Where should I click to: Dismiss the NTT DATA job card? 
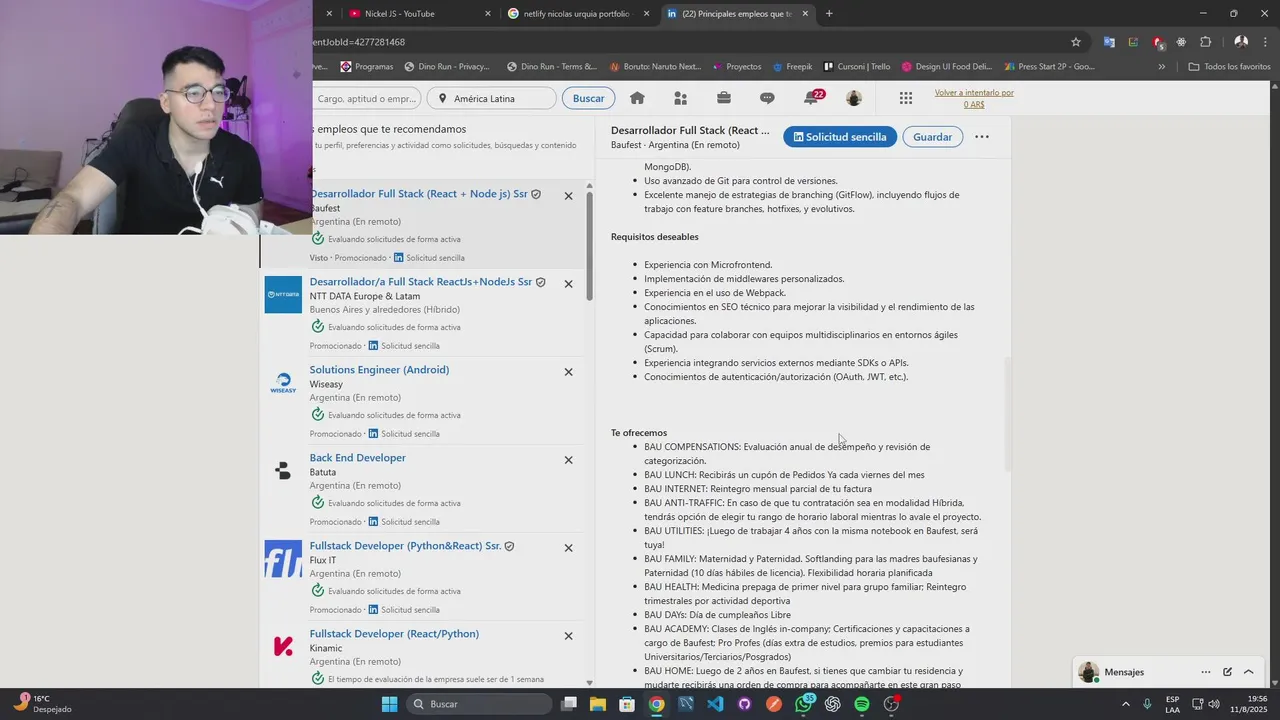(x=568, y=284)
